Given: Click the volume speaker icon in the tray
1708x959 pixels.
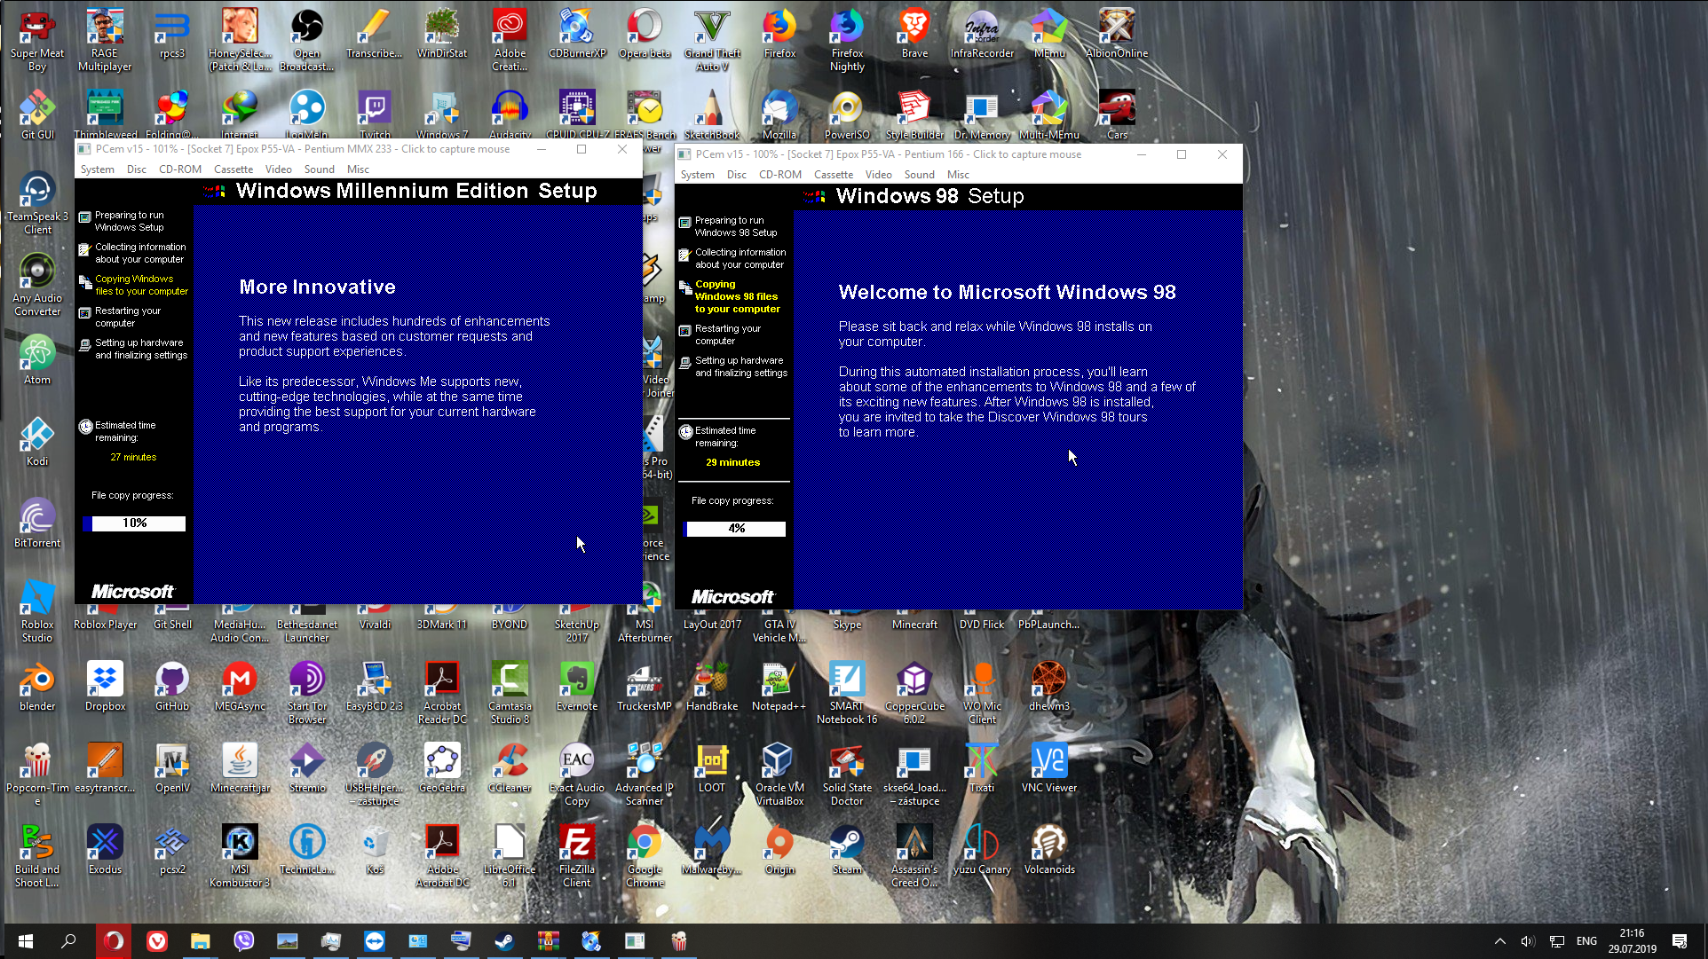Looking at the screenshot, I should coord(1527,941).
